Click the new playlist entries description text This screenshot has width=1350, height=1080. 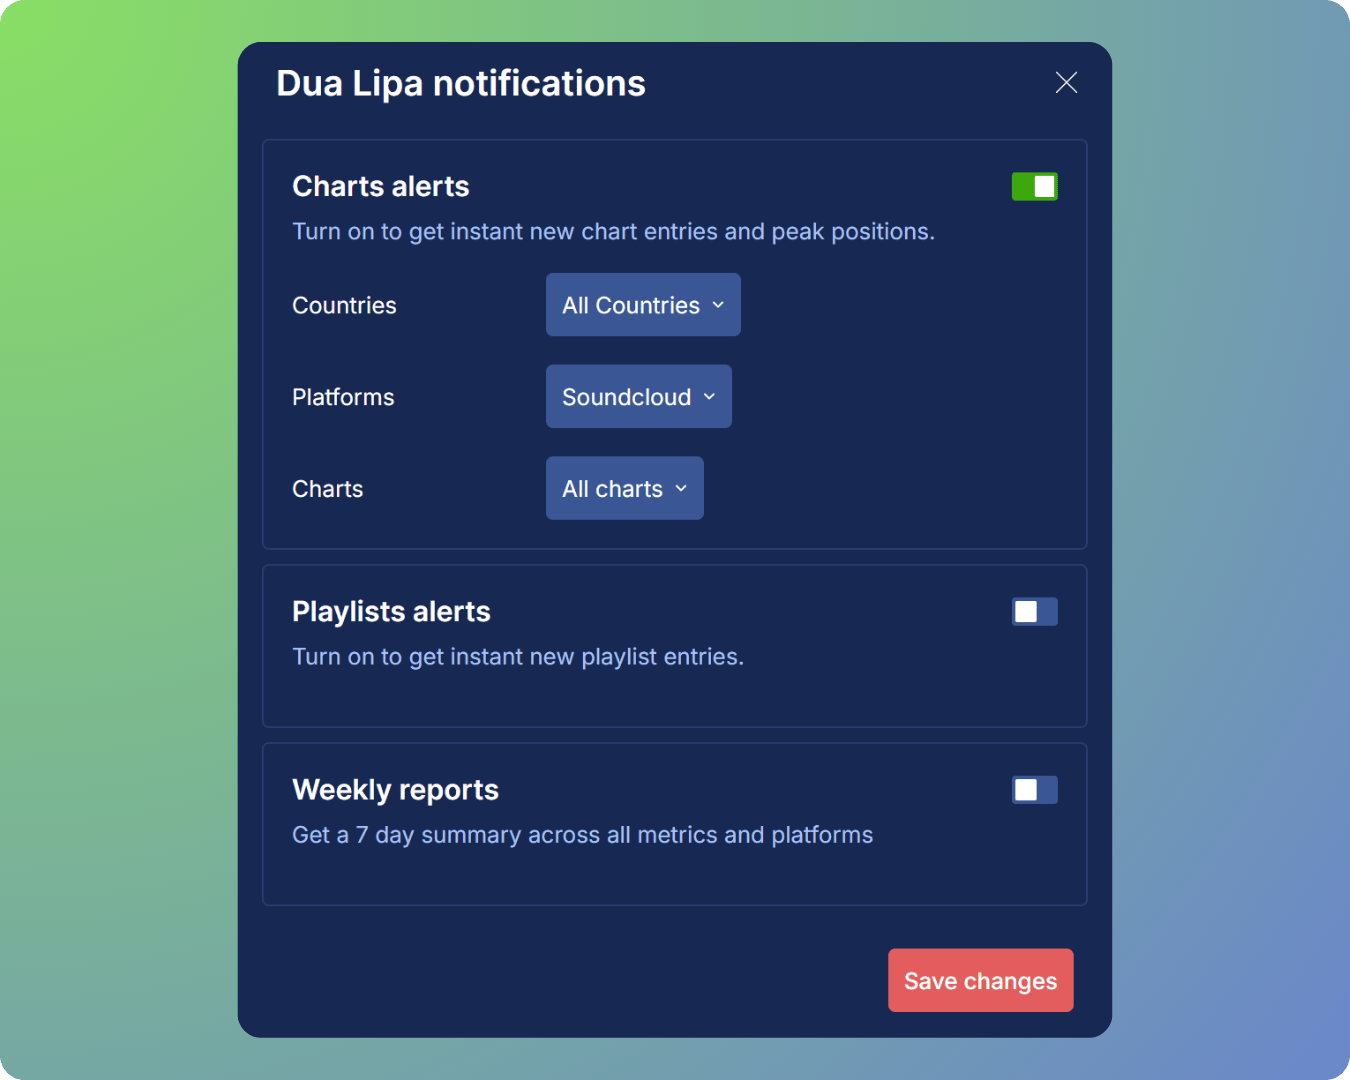click(518, 657)
